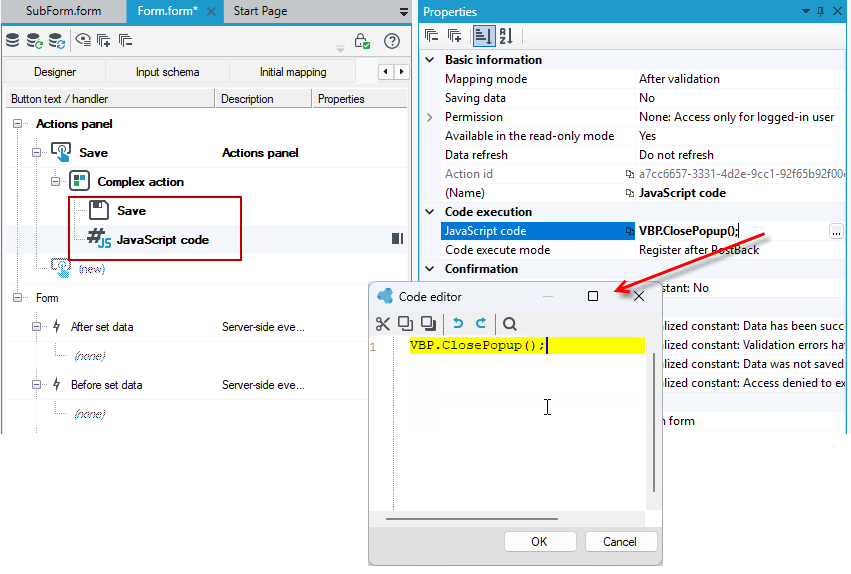851x574 pixels.
Task: Open Properties panel options dropdown arrow
Action: point(805,11)
